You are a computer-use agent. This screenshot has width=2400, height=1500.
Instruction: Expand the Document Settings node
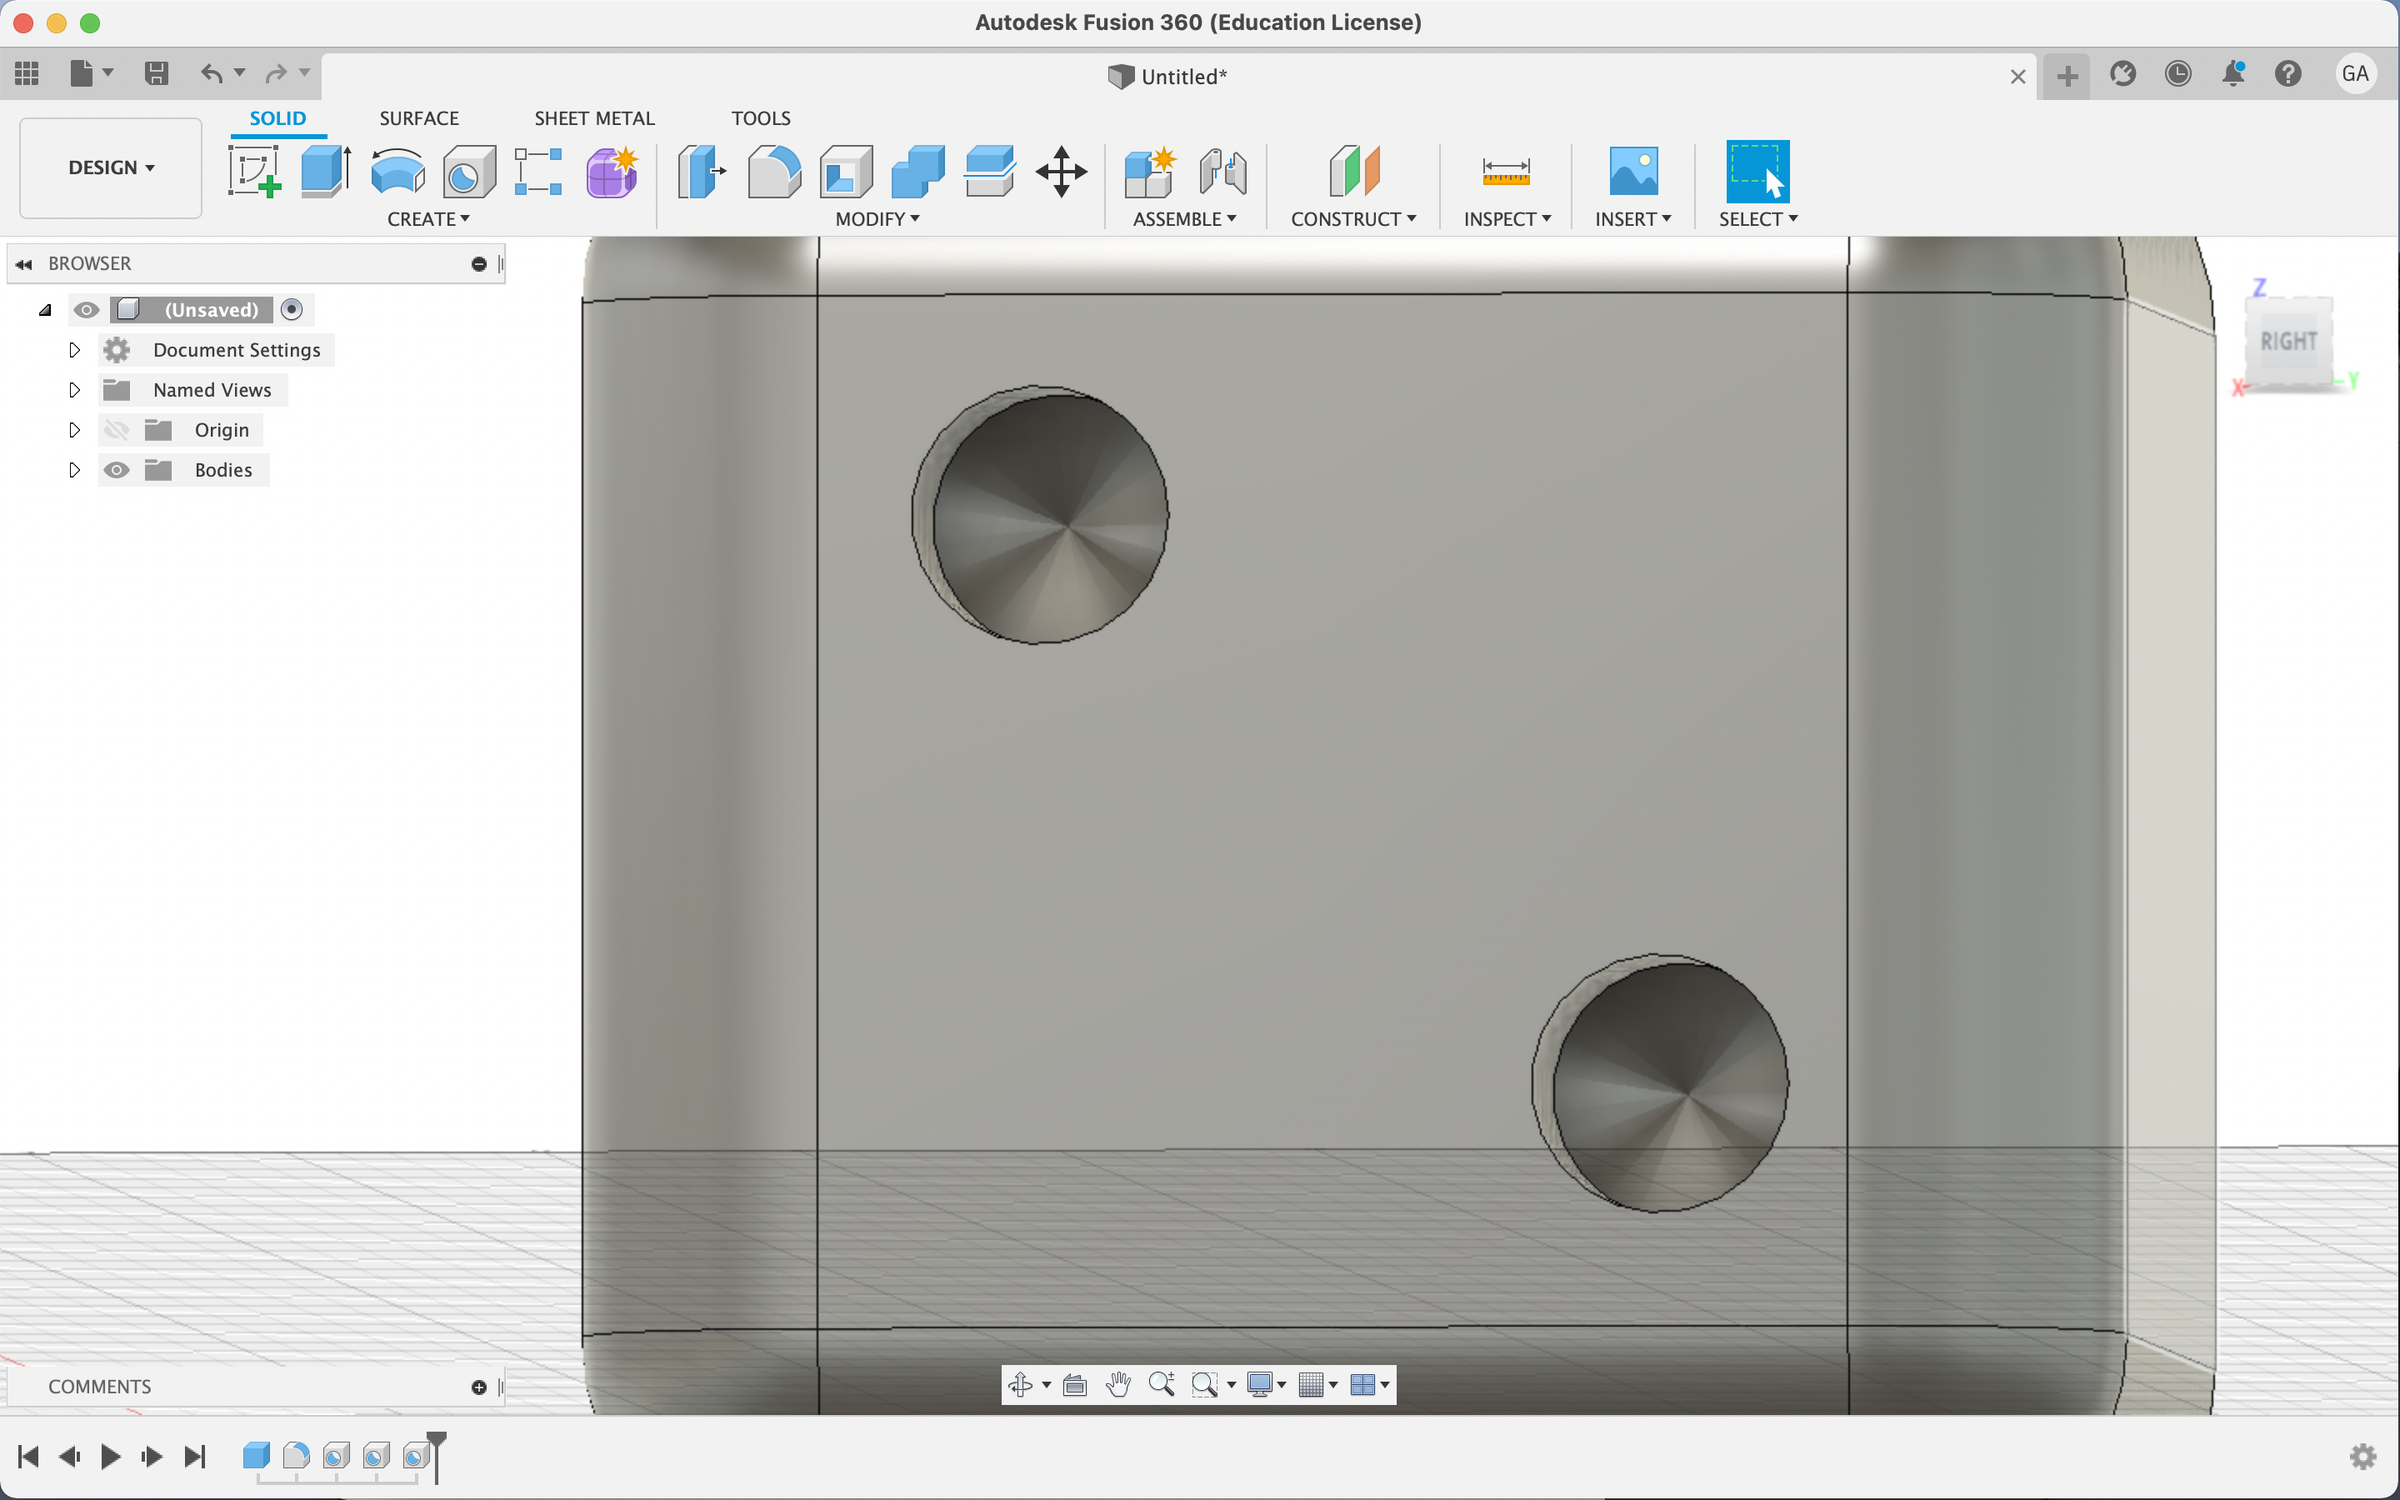74,350
